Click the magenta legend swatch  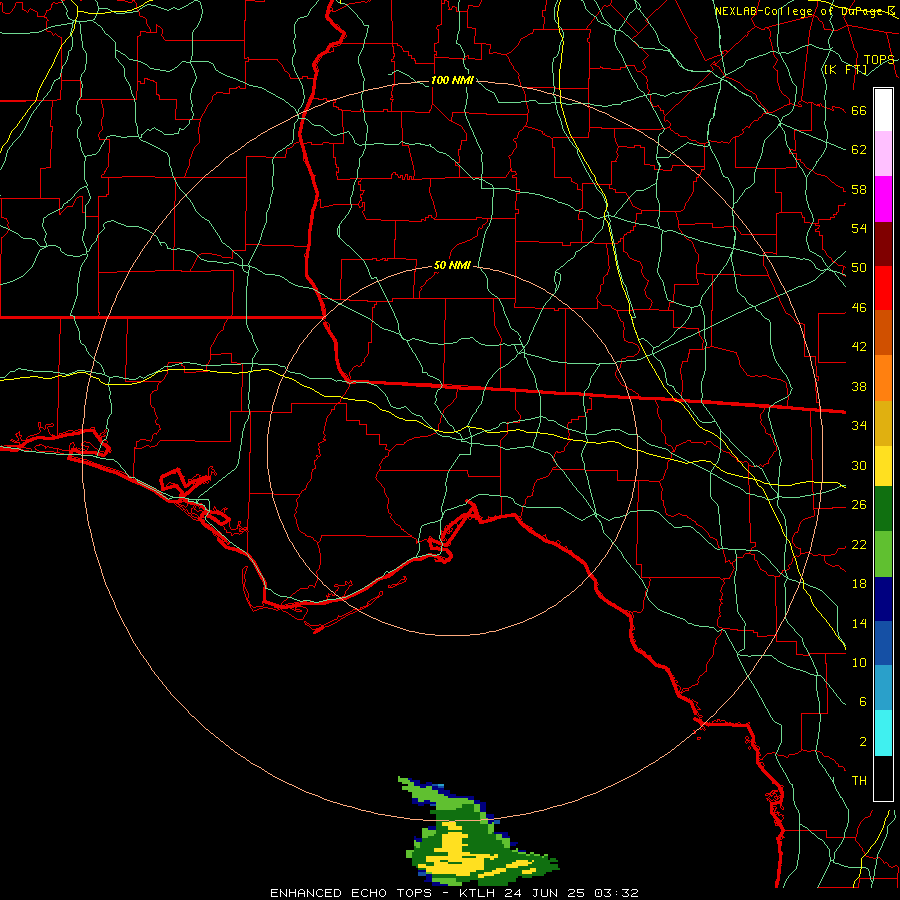[883, 199]
